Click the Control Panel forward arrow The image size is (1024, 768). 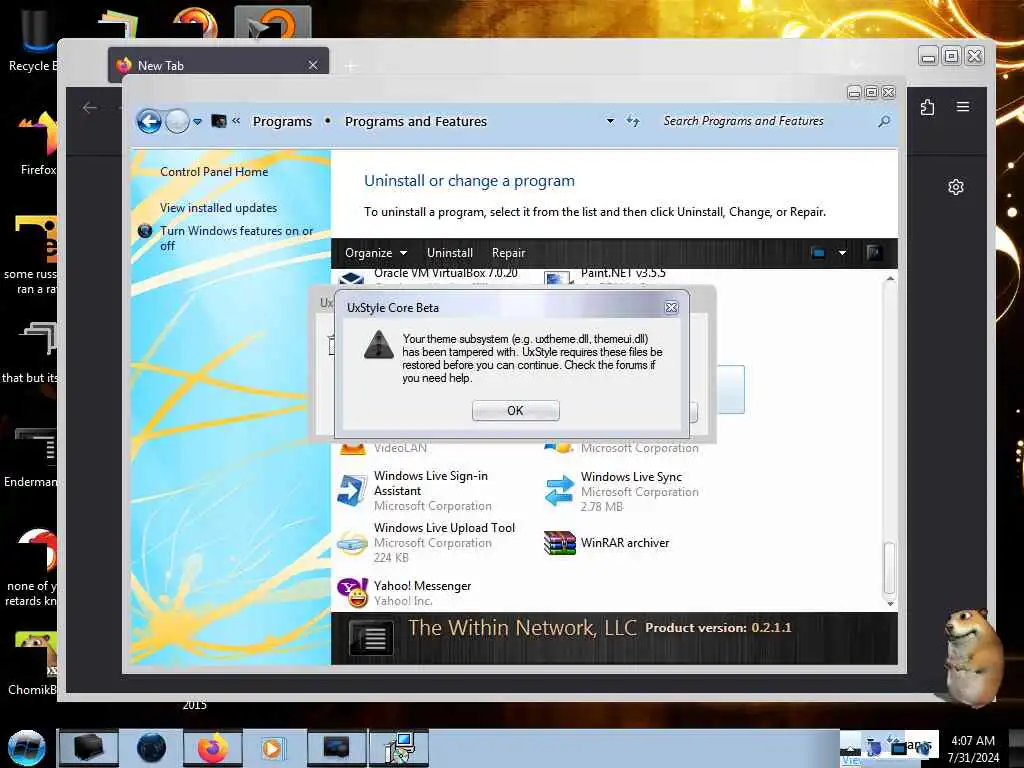click(177, 121)
